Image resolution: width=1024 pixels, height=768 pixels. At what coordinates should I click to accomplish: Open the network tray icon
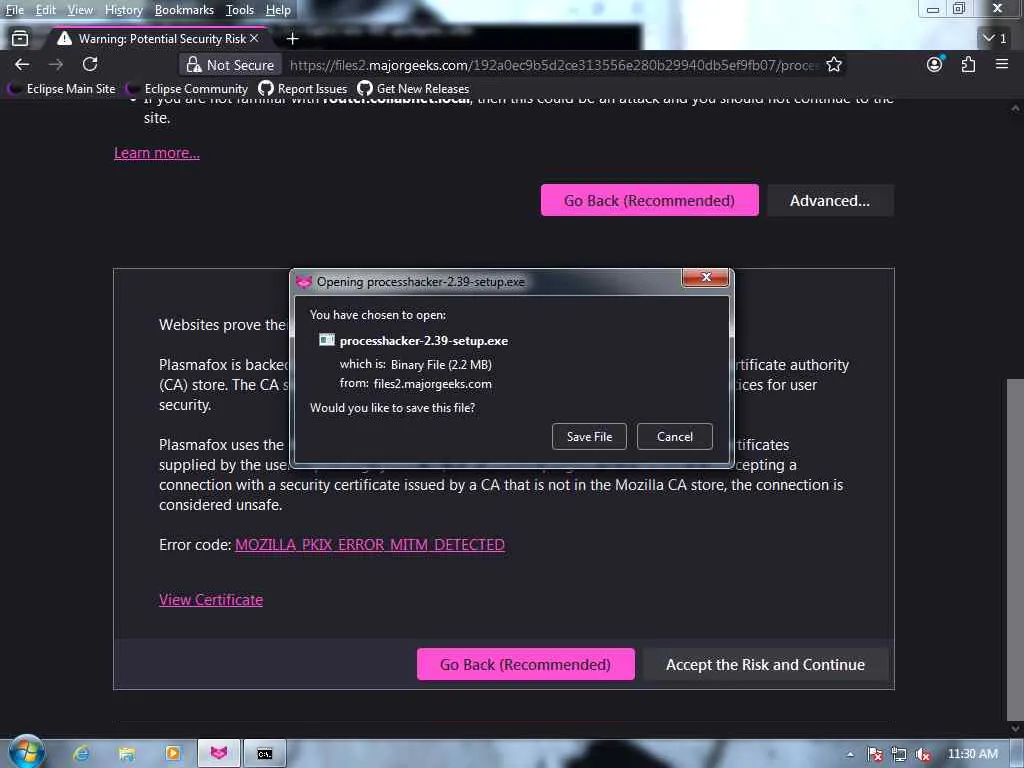click(x=899, y=754)
